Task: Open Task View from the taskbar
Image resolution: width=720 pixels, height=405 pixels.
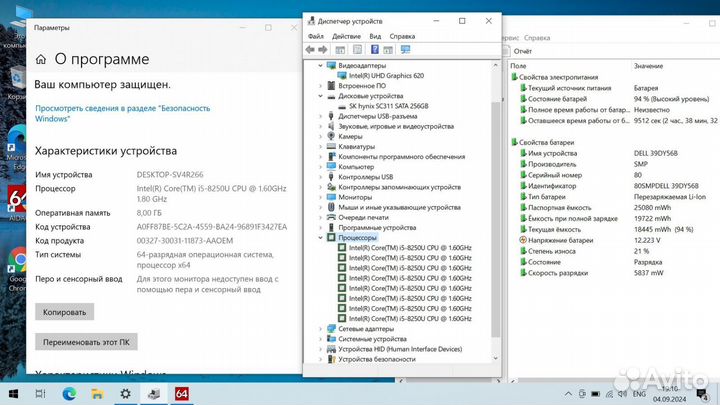Action: (40, 394)
